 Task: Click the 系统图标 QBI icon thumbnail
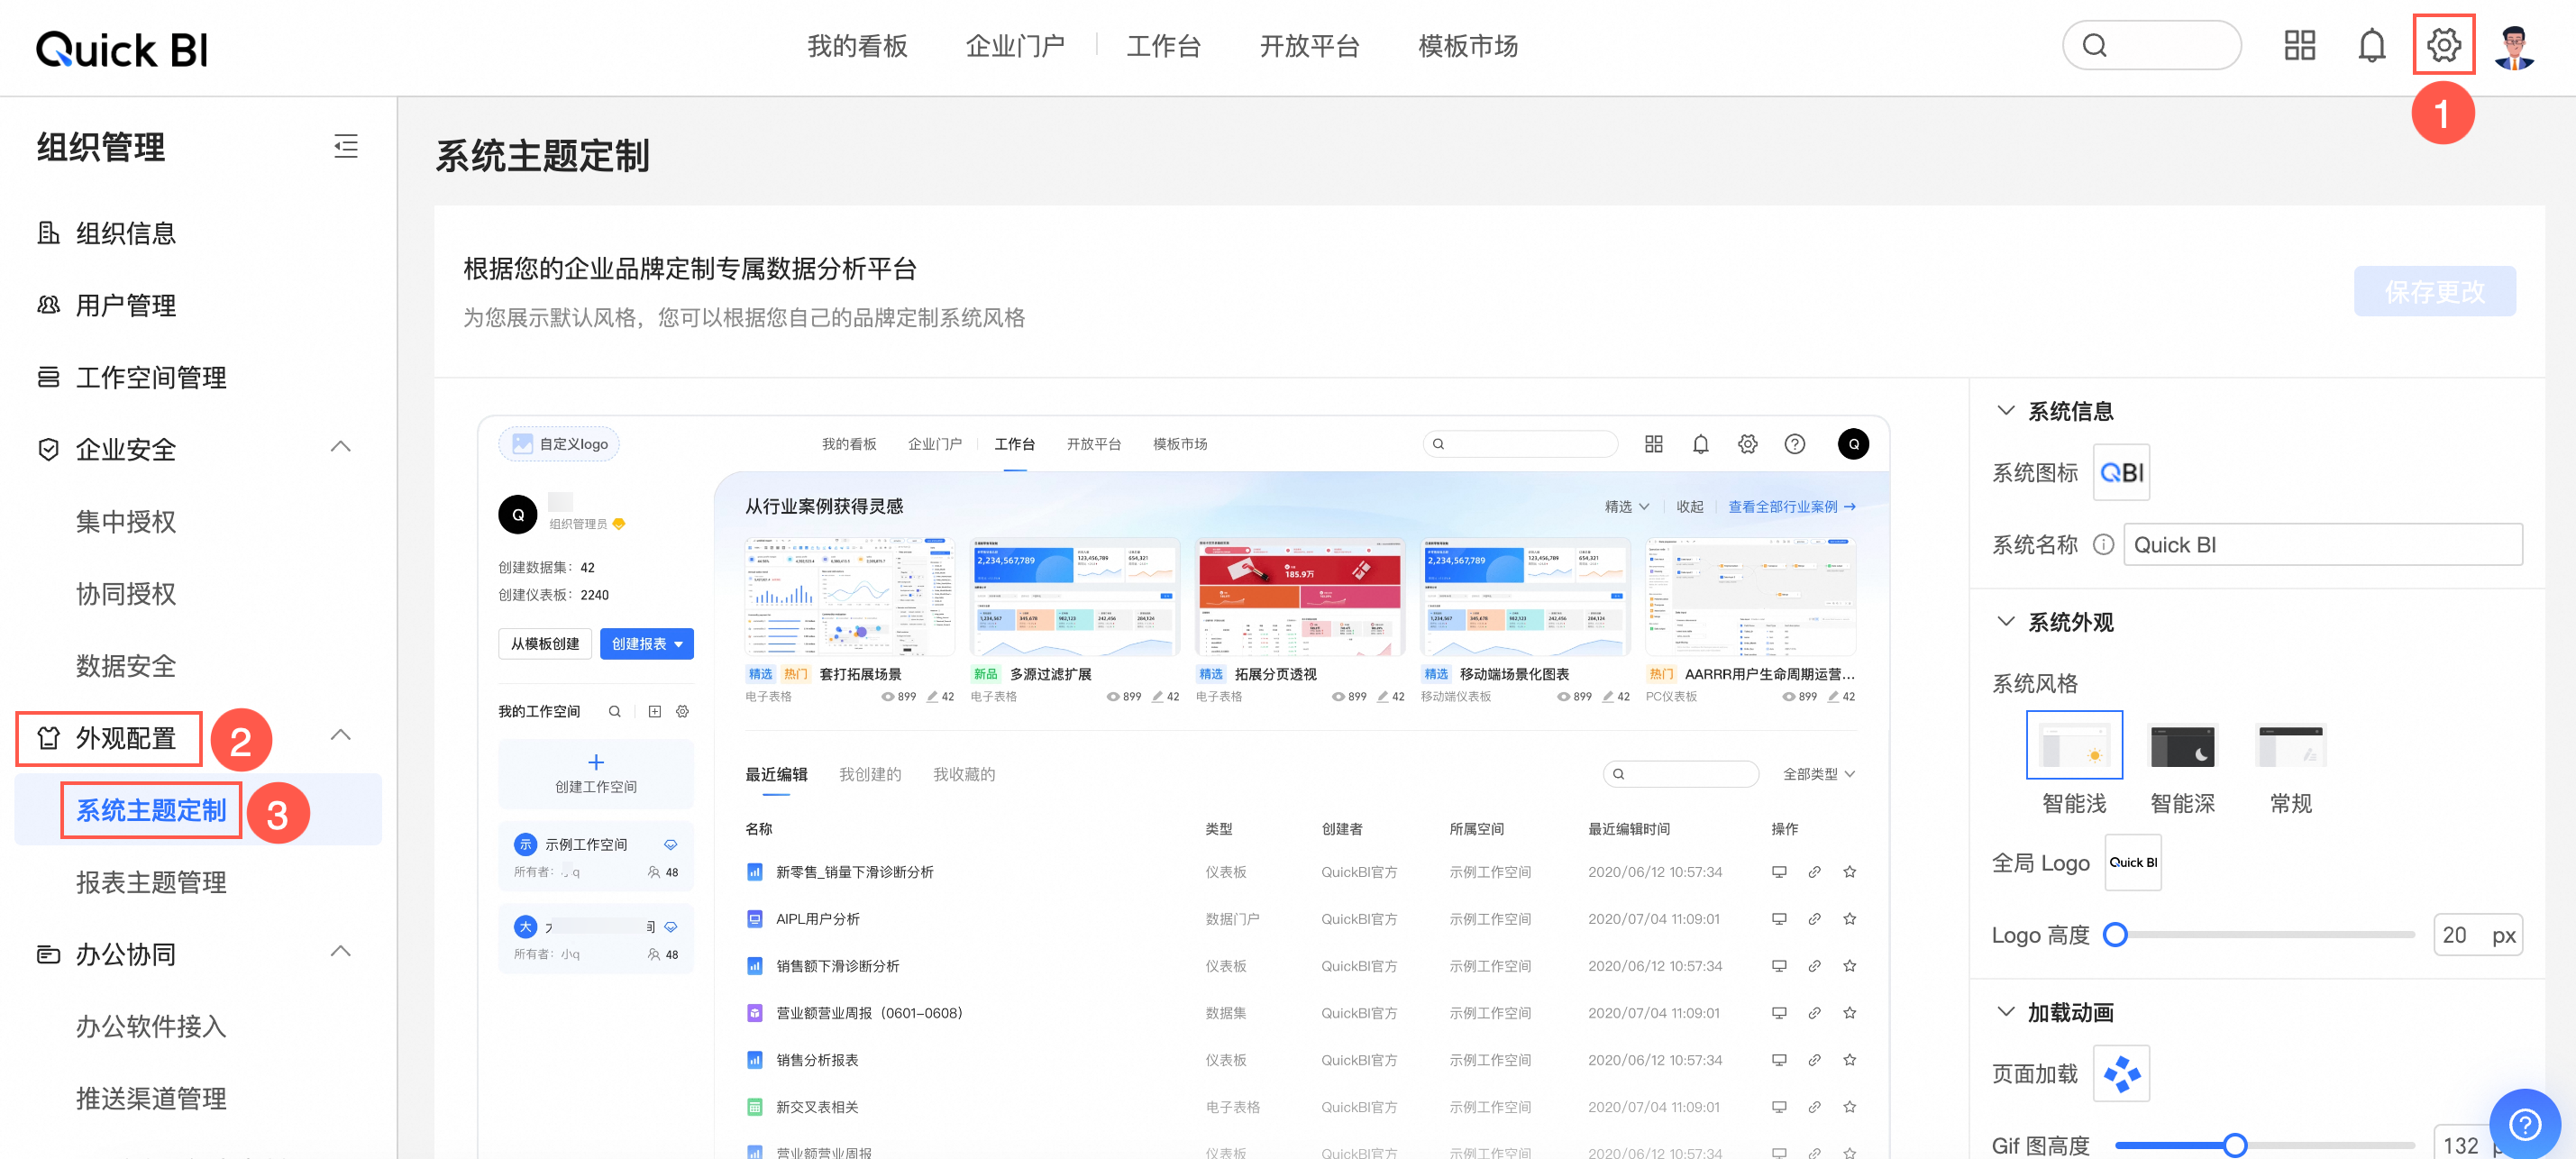[2121, 472]
